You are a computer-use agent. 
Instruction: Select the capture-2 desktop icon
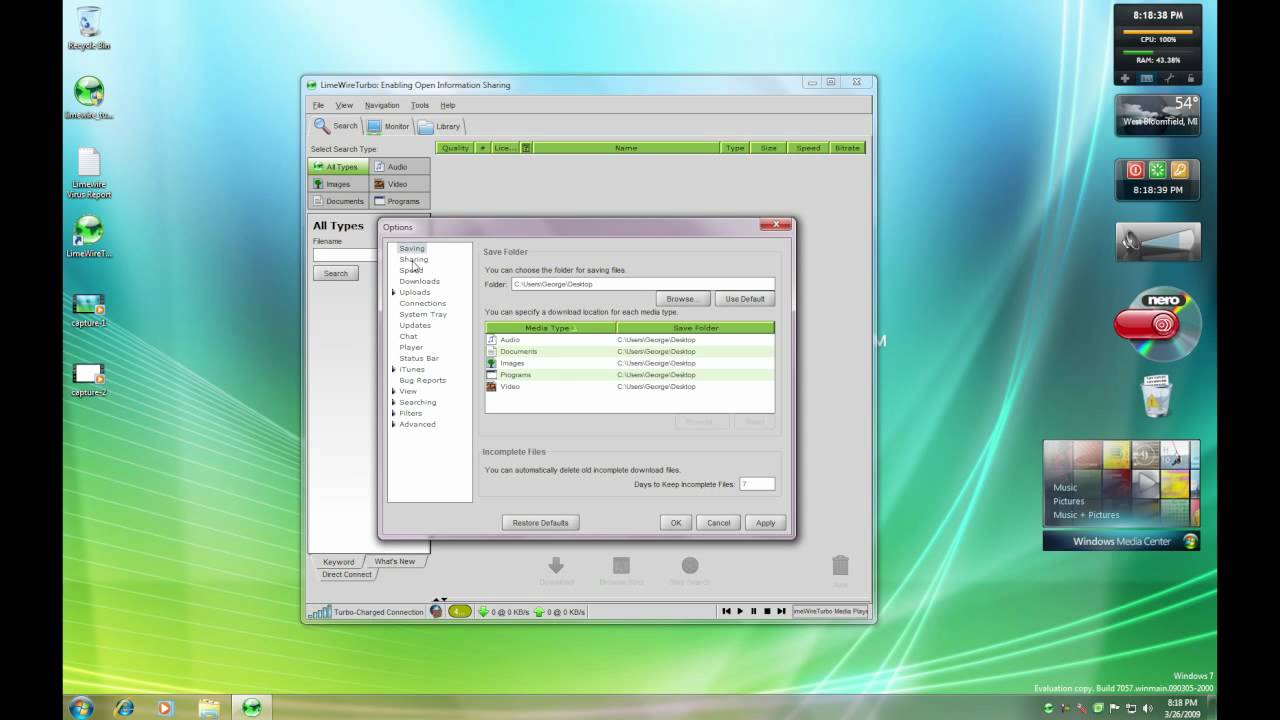point(88,380)
